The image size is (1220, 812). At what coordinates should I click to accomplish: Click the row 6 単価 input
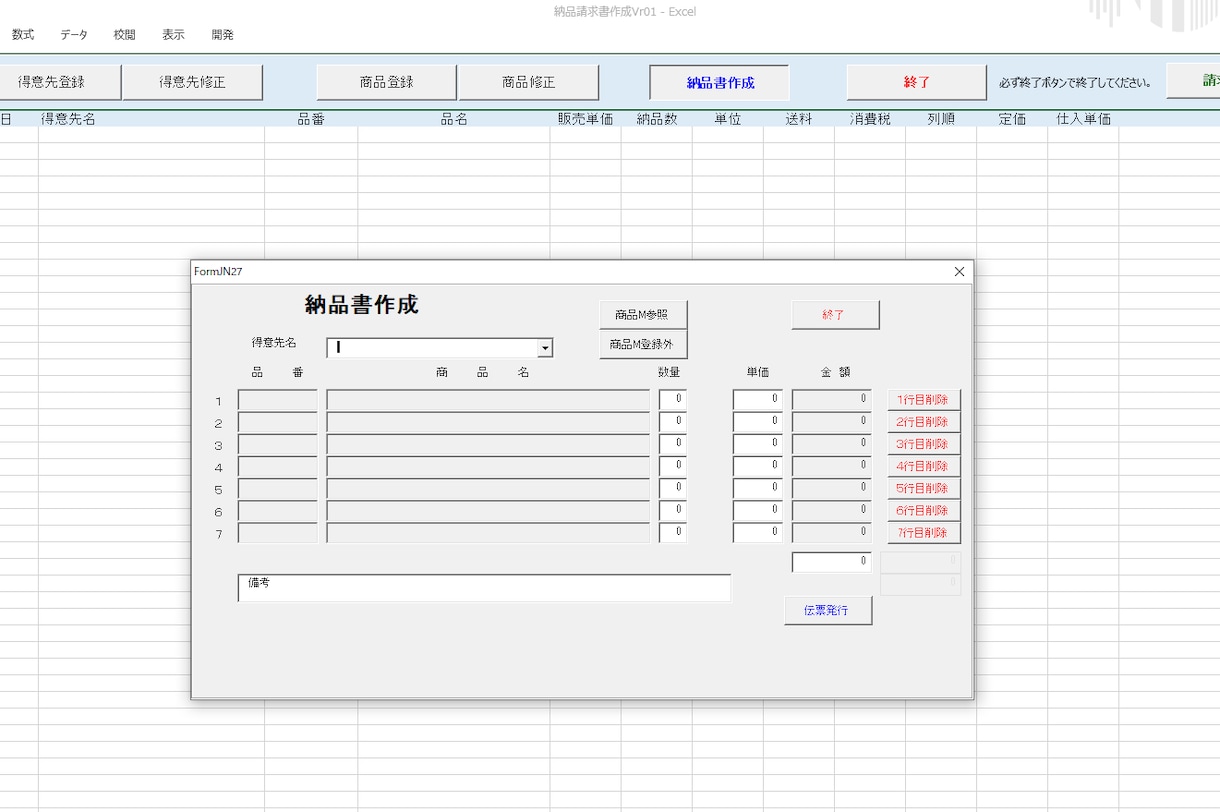point(758,511)
